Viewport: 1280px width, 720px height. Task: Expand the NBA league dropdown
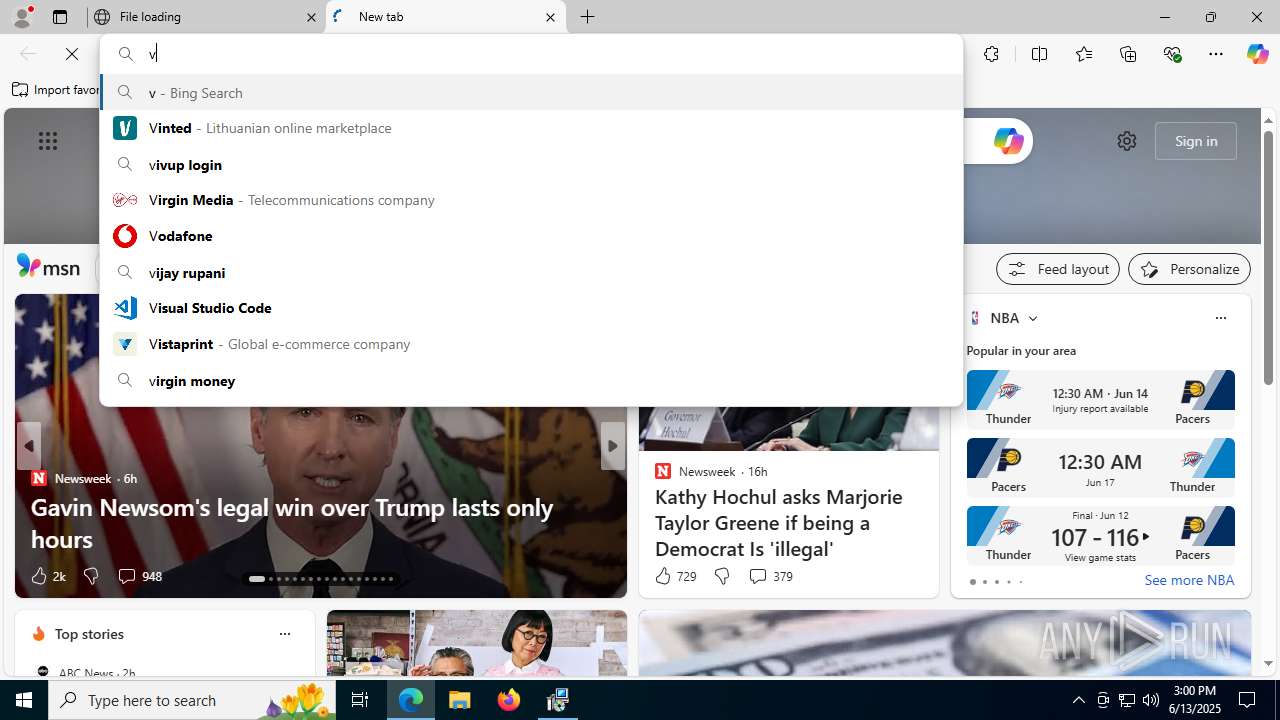[x=1033, y=318]
